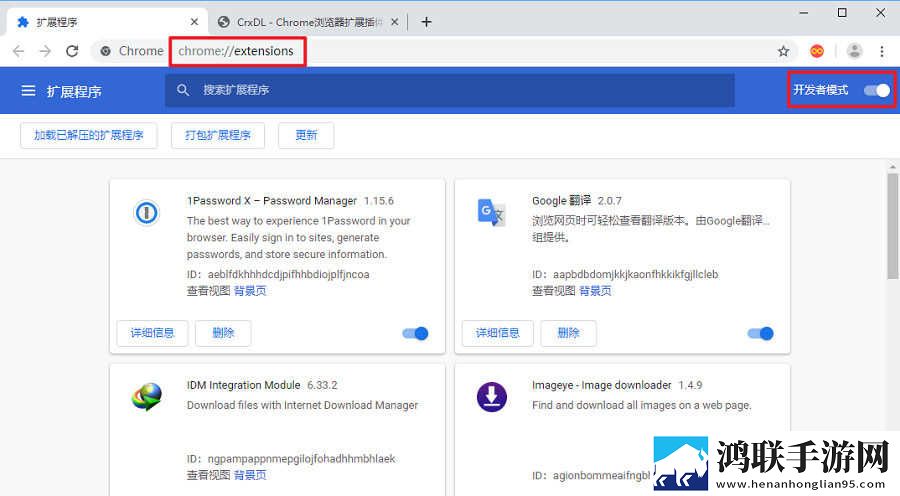
Task: Open the hamburger menu beside 扩展程序
Action: click(x=28, y=91)
